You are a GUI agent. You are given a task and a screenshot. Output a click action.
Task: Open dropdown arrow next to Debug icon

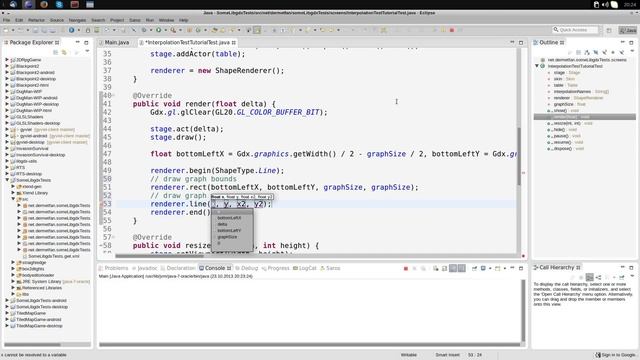click(x=150, y=30)
